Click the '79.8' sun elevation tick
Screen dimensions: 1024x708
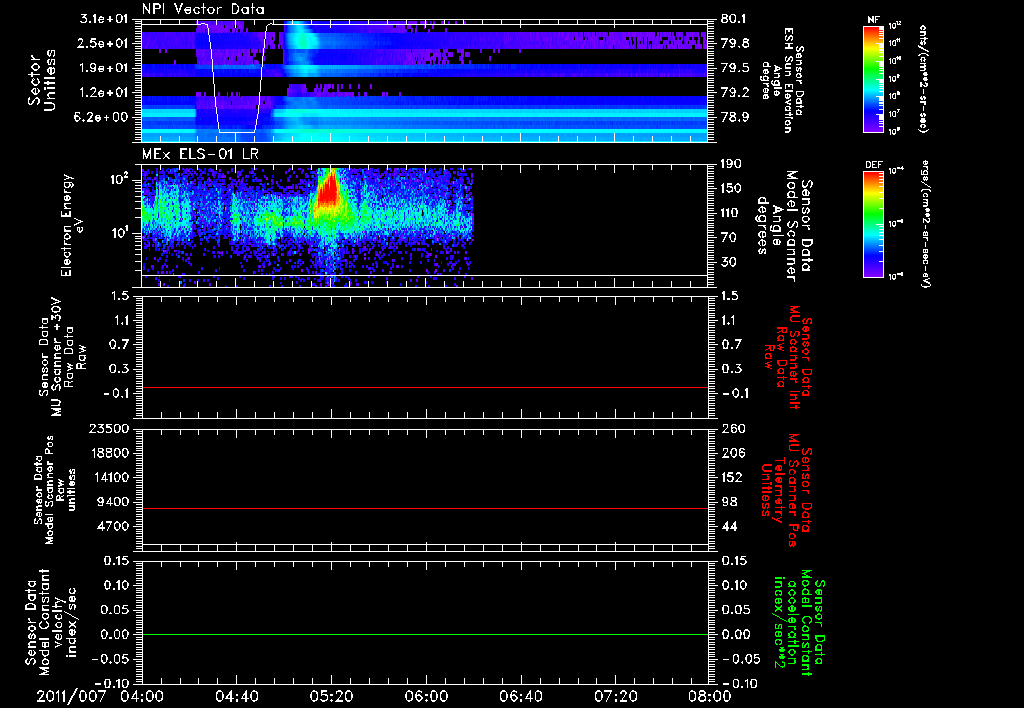point(735,43)
